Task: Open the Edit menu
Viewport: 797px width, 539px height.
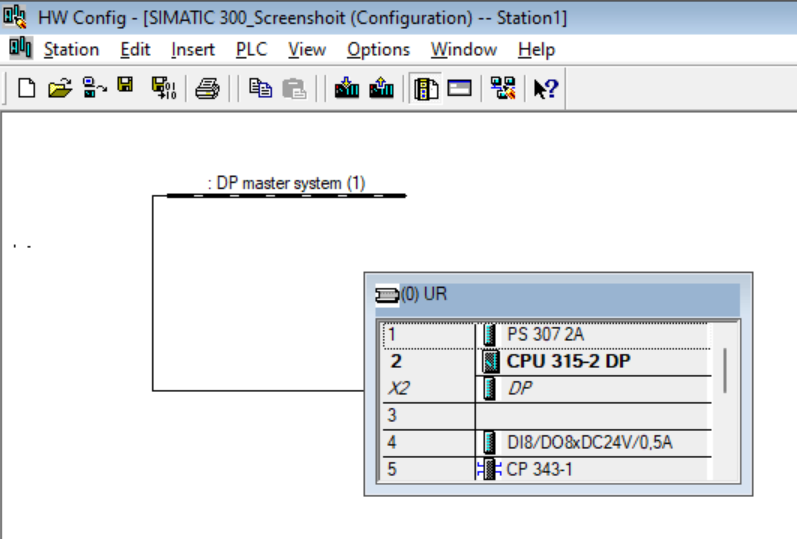Action: pyautogui.click(x=135, y=49)
